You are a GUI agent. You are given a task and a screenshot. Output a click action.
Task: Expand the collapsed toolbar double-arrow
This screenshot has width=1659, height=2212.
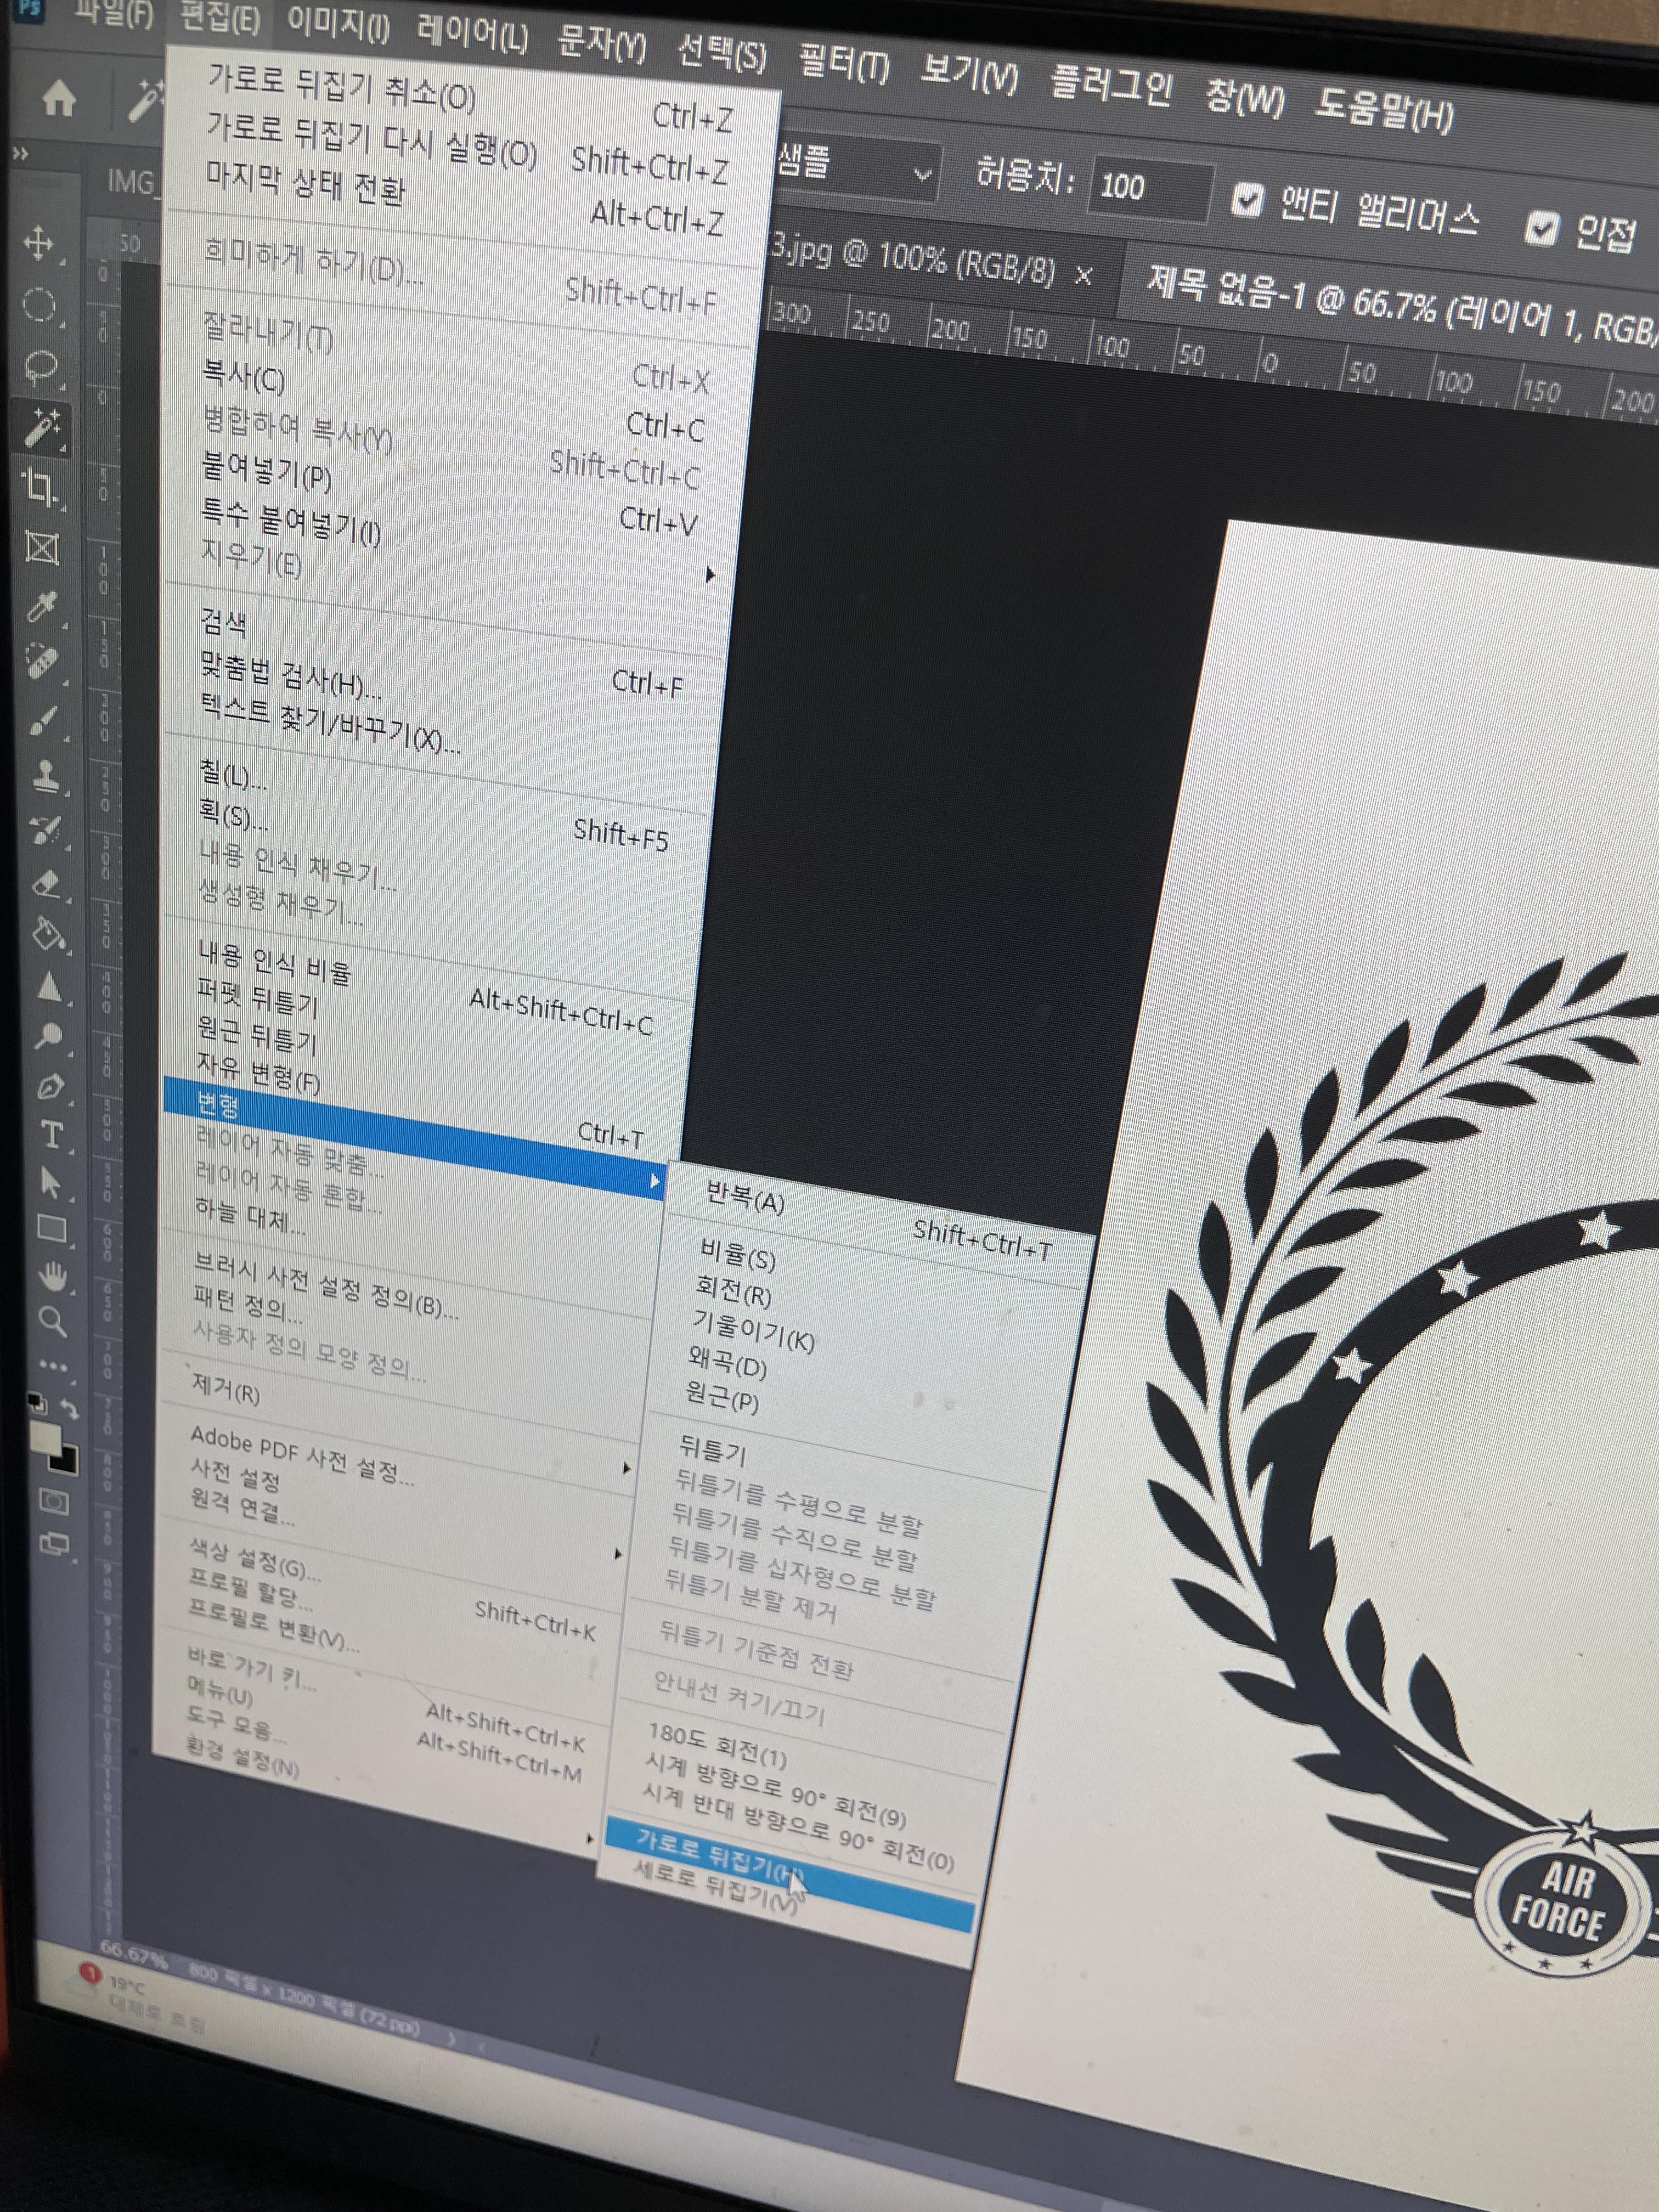pos(19,153)
